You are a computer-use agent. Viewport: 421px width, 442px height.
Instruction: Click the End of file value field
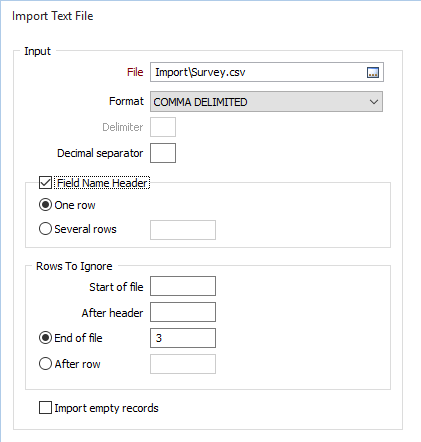click(183, 338)
